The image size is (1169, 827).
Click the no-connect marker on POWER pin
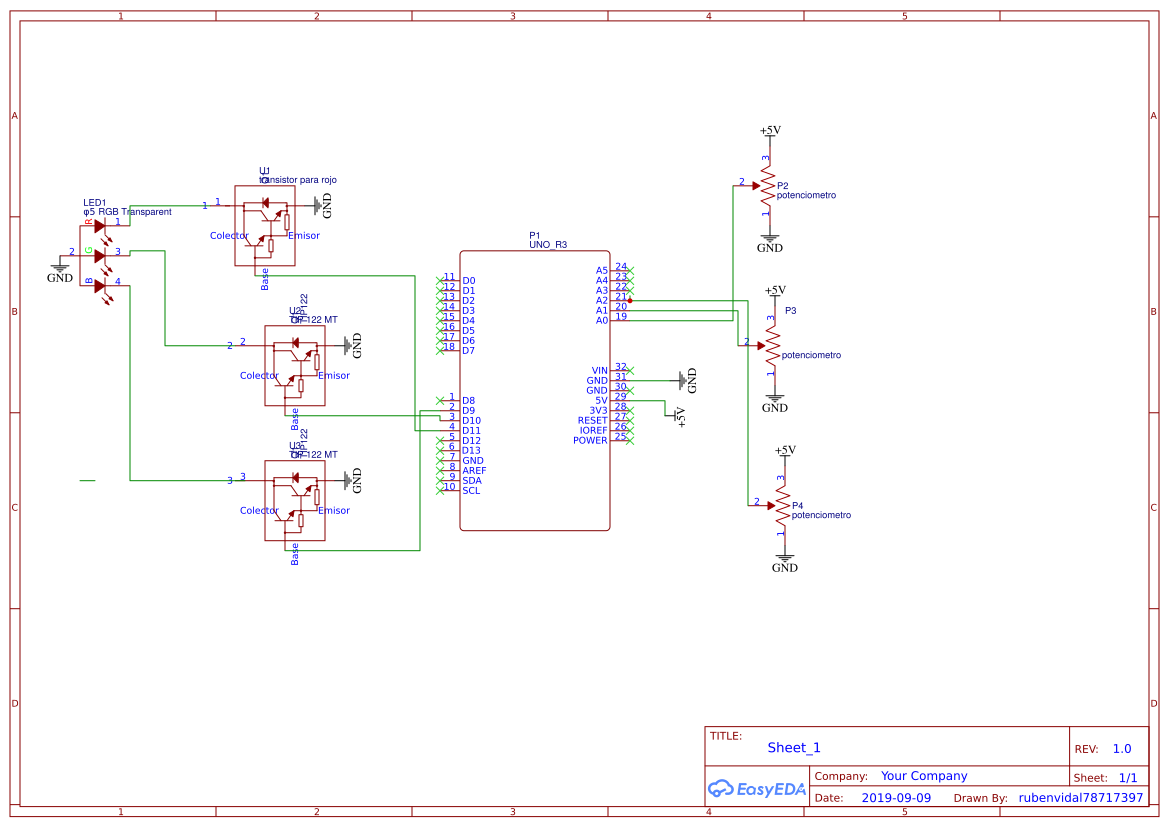pos(630,441)
